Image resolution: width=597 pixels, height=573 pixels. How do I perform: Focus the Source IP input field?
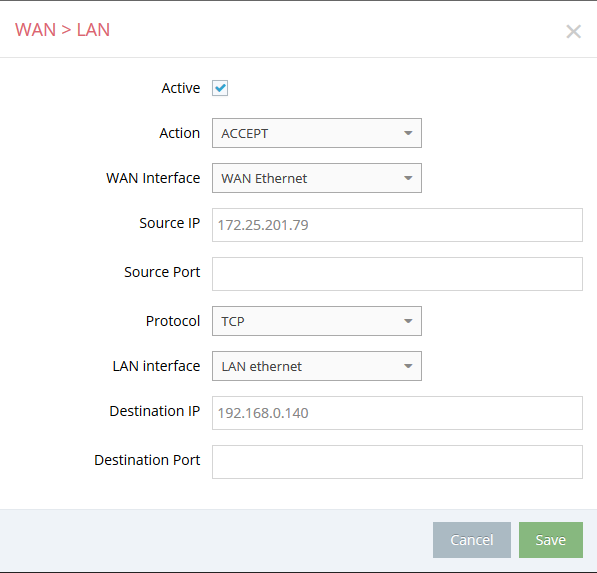point(397,225)
